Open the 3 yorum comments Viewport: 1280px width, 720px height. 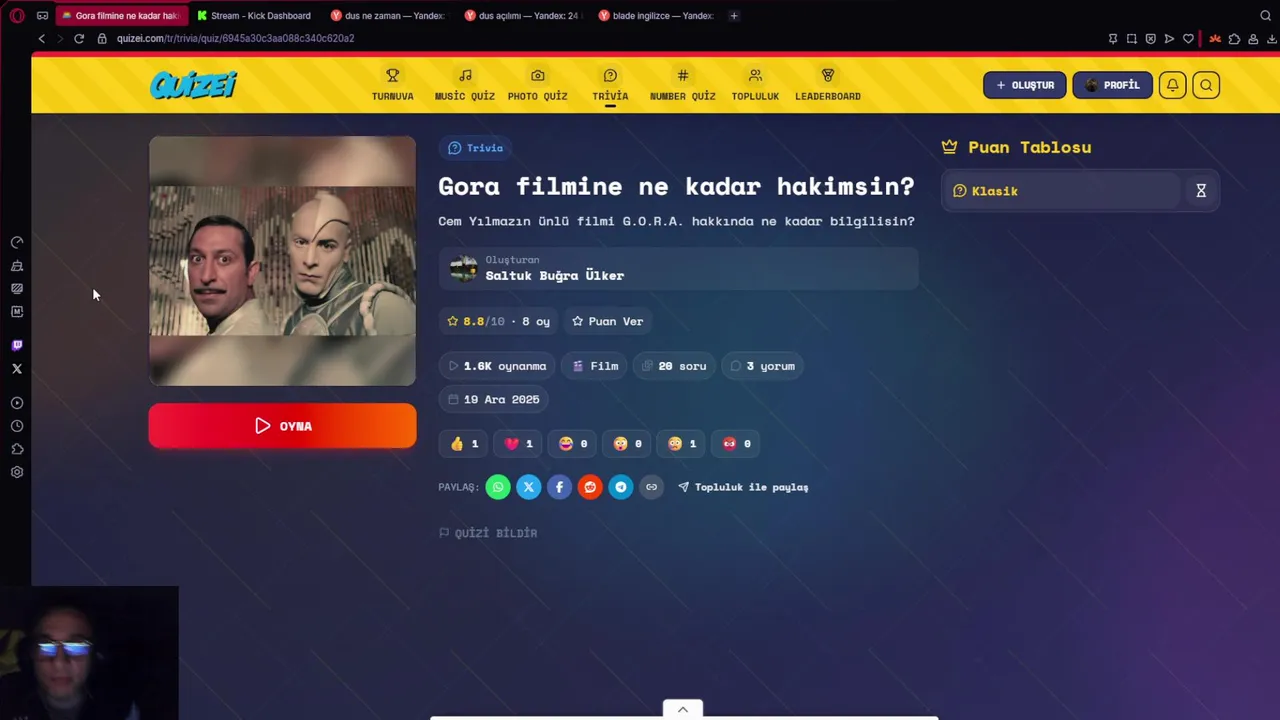point(762,366)
